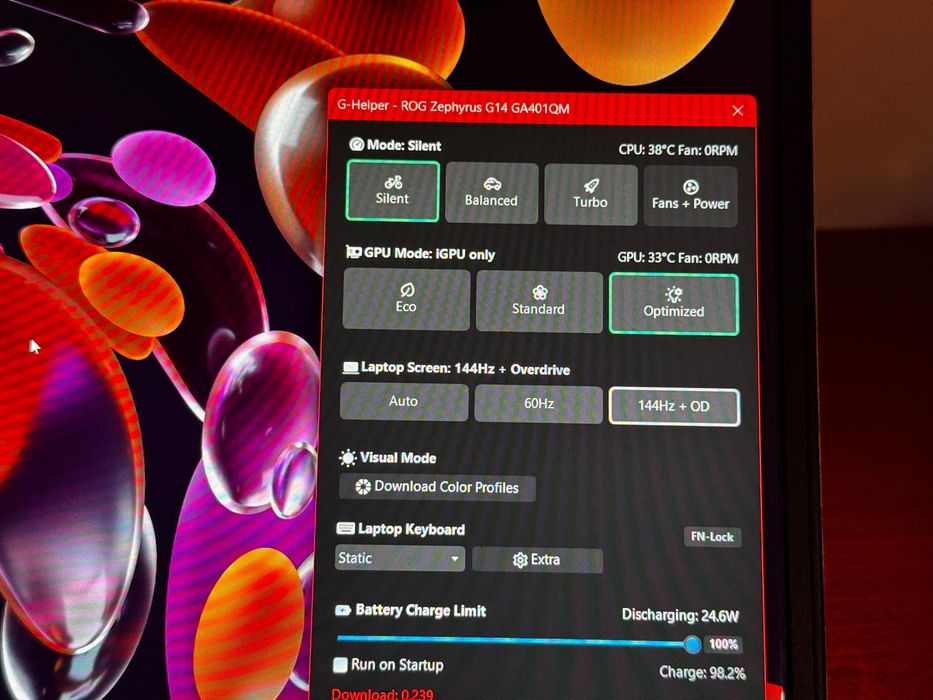Choose Eco GPU mode
This screenshot has width=933, height=700.
(406, 299)
